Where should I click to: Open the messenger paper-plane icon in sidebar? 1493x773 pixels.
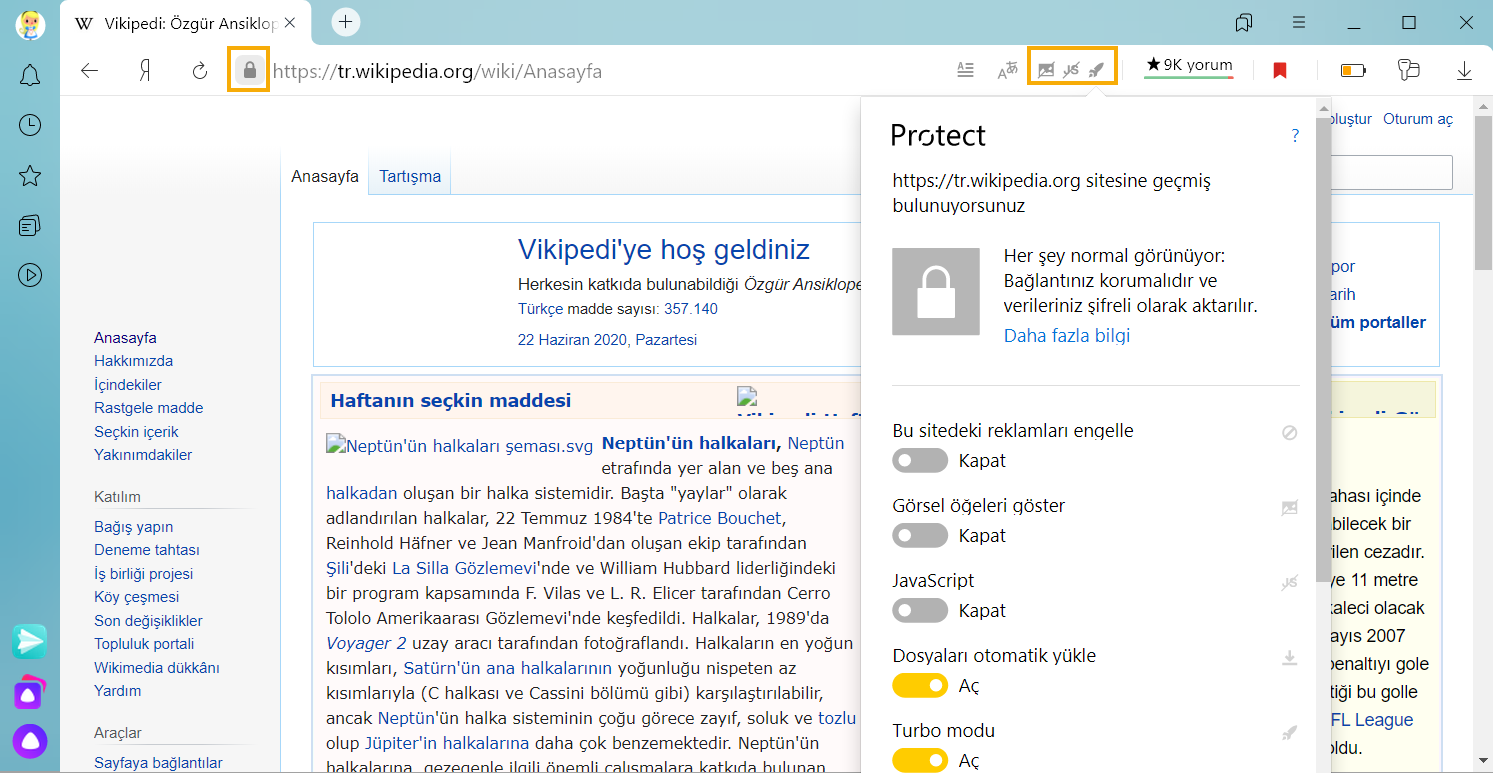coord(30,641)
